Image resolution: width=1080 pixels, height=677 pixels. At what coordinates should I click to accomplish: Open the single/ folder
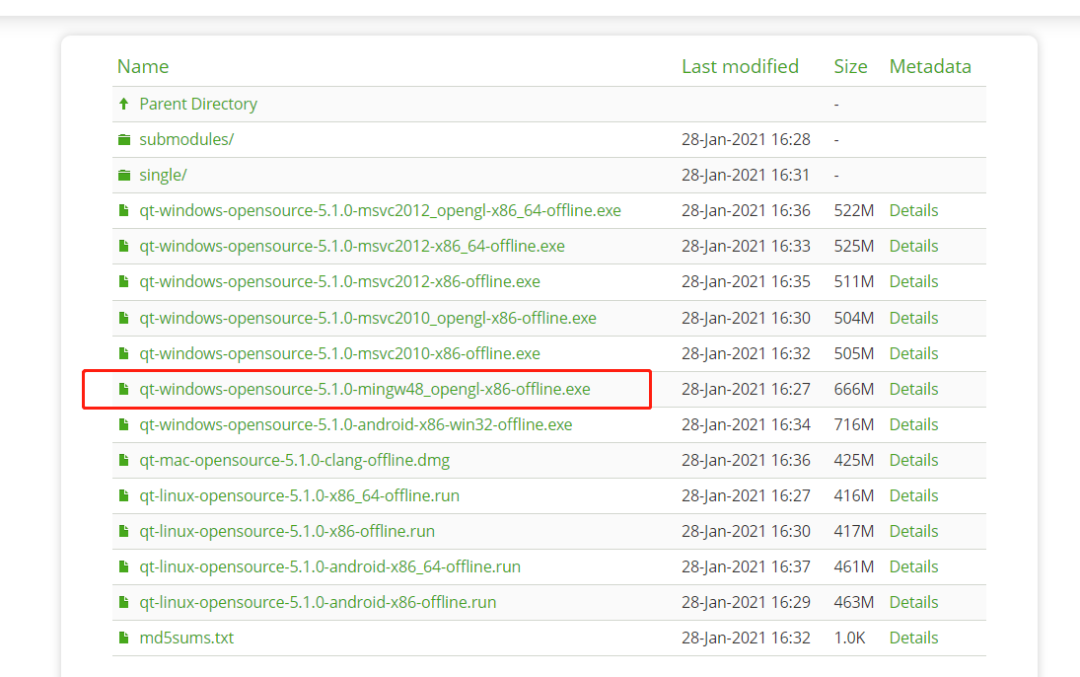point(163,175)
